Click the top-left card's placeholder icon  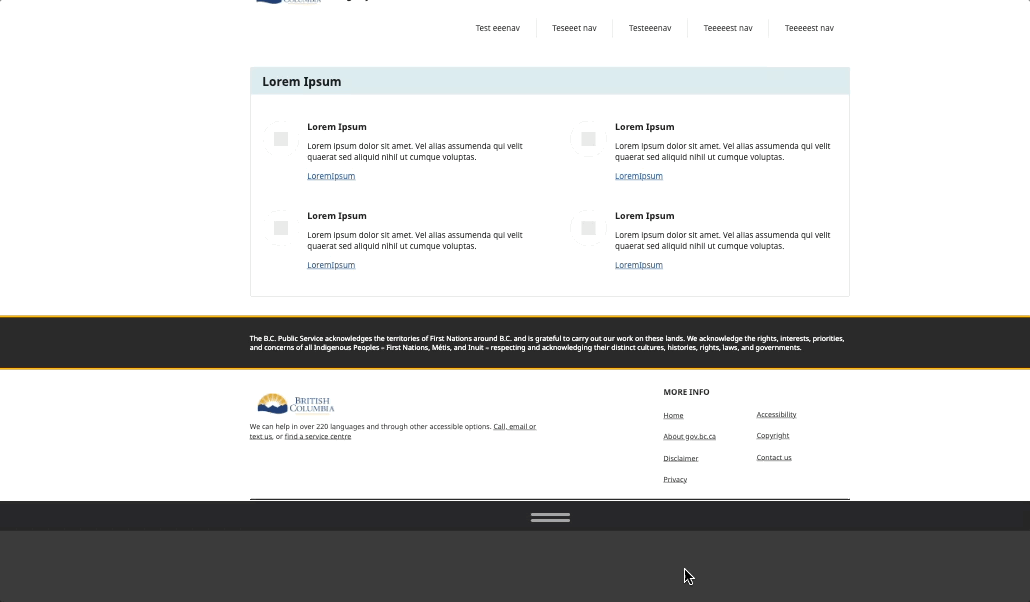click(281, 139)
